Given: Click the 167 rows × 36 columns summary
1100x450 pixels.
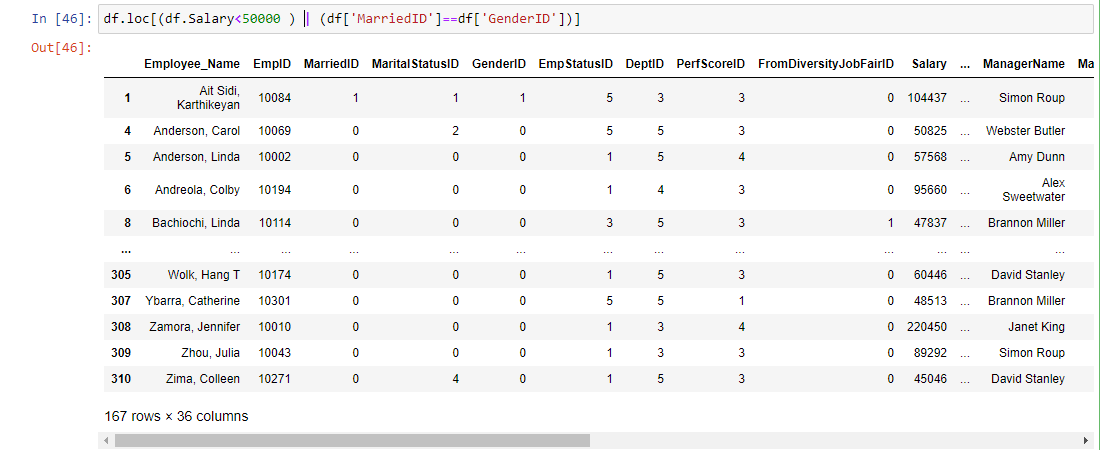Looking at the screenshot, I should [176, 416].
